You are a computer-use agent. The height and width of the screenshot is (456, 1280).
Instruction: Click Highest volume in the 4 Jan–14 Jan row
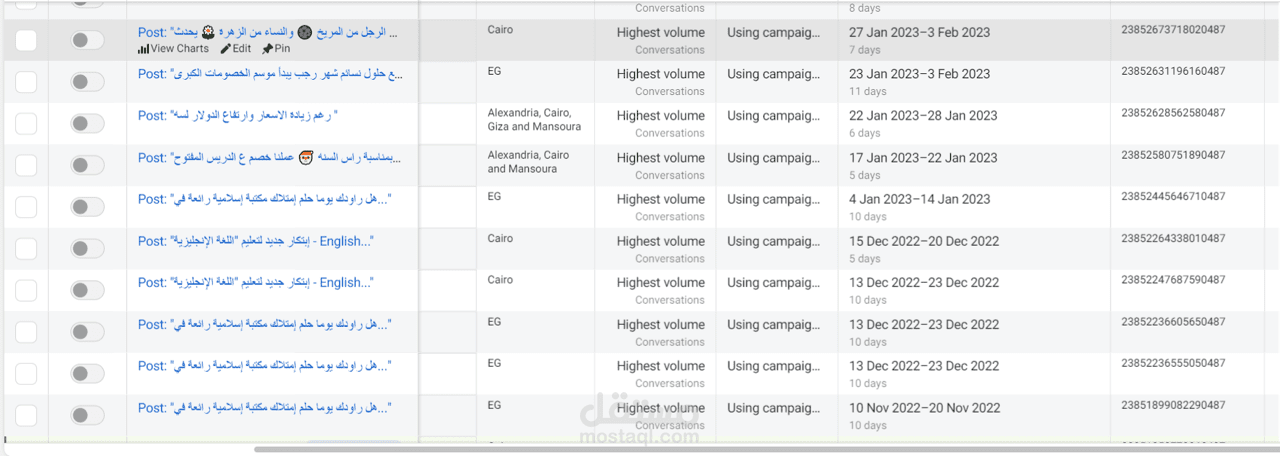click(x=660, y=199)
